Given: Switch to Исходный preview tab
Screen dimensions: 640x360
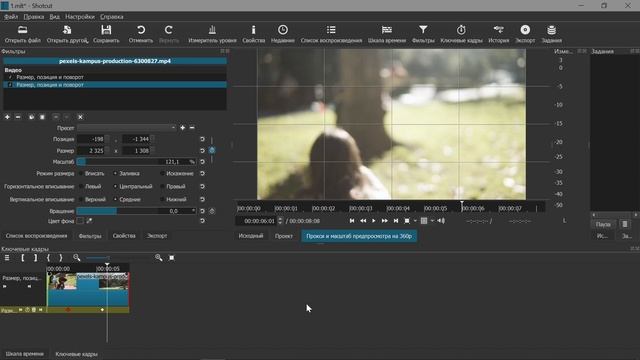Looking at the screenshot, I should tap(251, 236).
